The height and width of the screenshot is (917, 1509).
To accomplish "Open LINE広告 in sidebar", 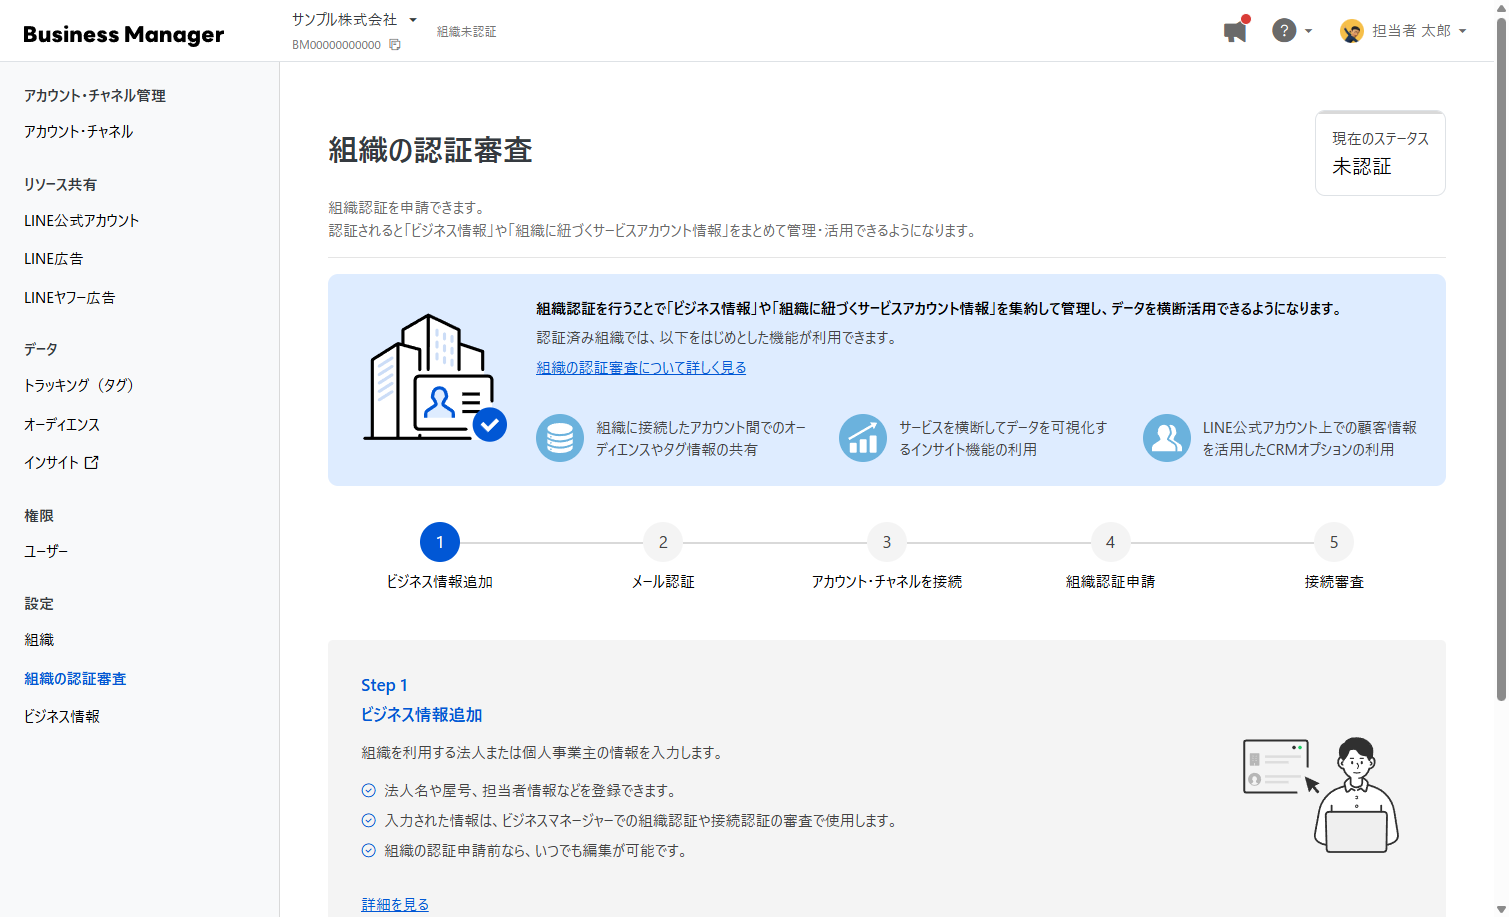I will tap(54, 259).
